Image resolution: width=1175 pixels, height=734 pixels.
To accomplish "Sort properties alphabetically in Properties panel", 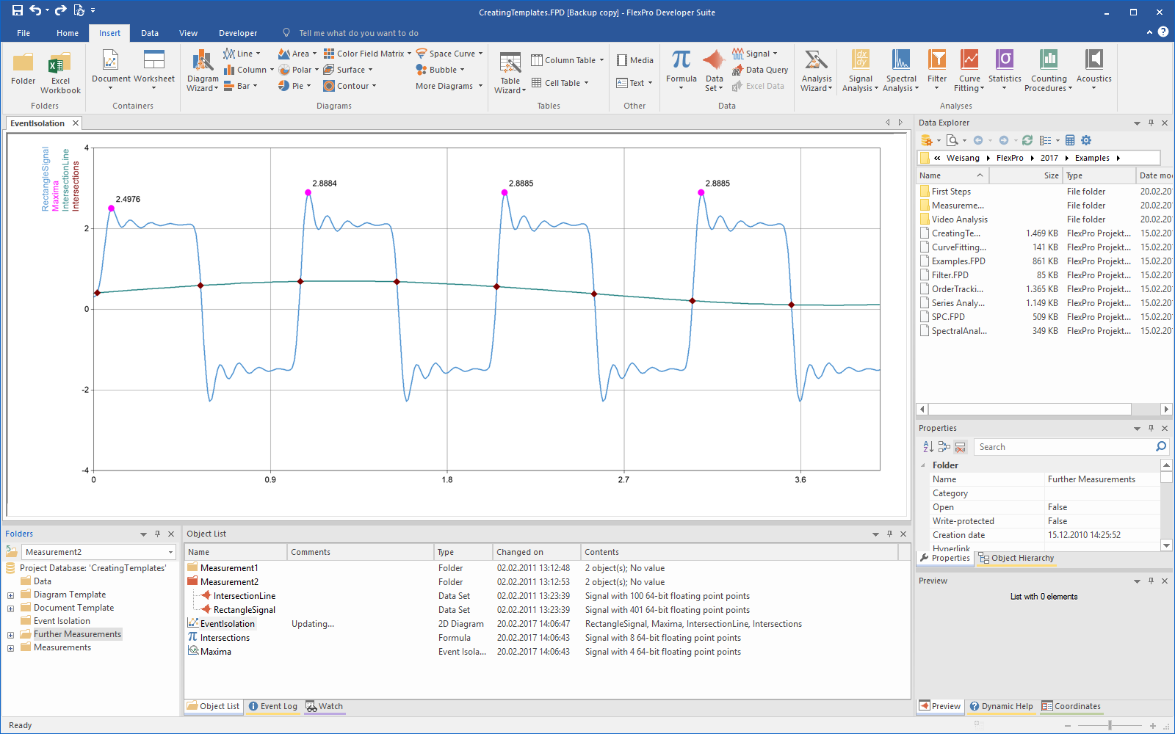I will click(x=928, y=447).
